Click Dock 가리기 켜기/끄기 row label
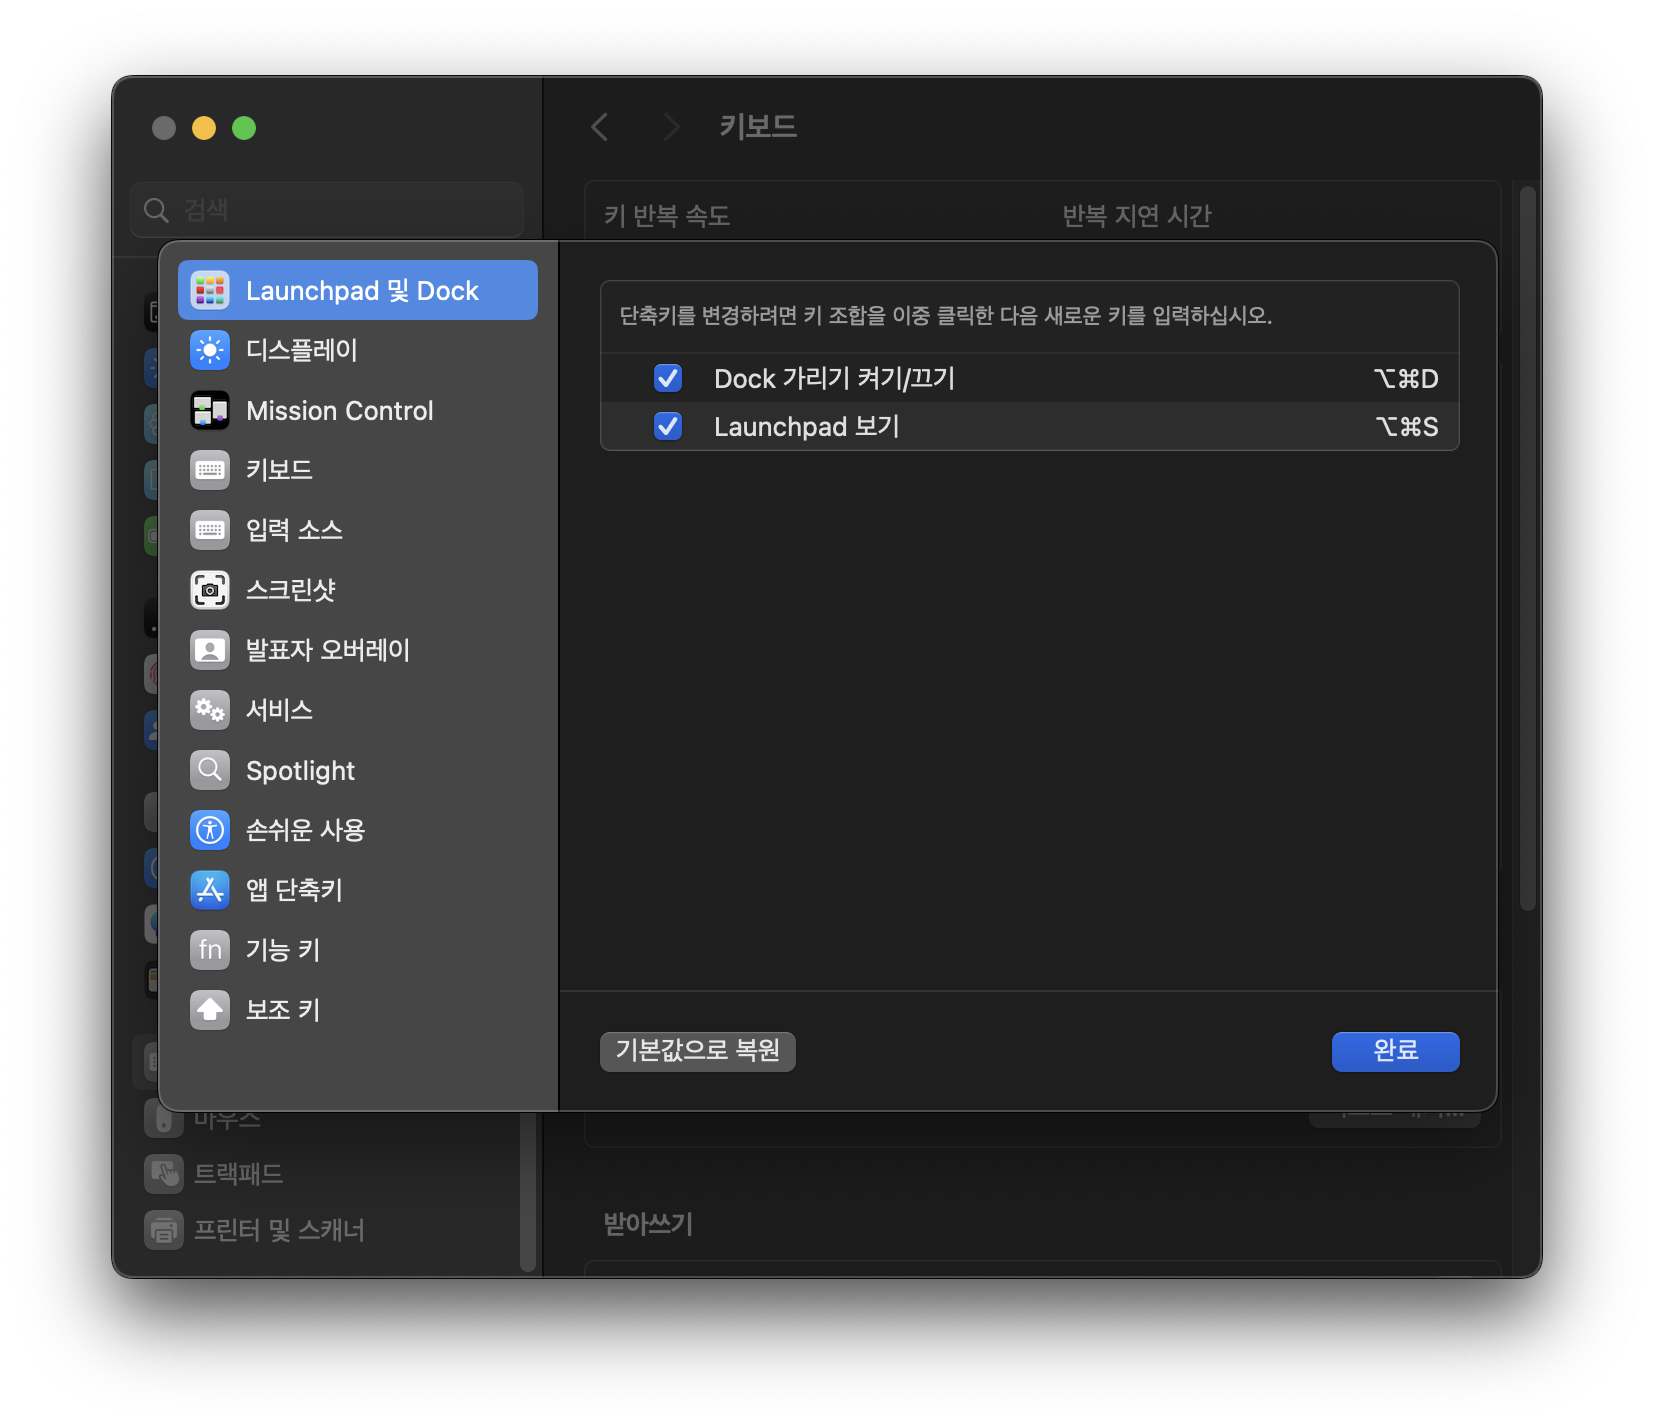The height and width of the screenshot is (1426, 1654). coord(835,378)
